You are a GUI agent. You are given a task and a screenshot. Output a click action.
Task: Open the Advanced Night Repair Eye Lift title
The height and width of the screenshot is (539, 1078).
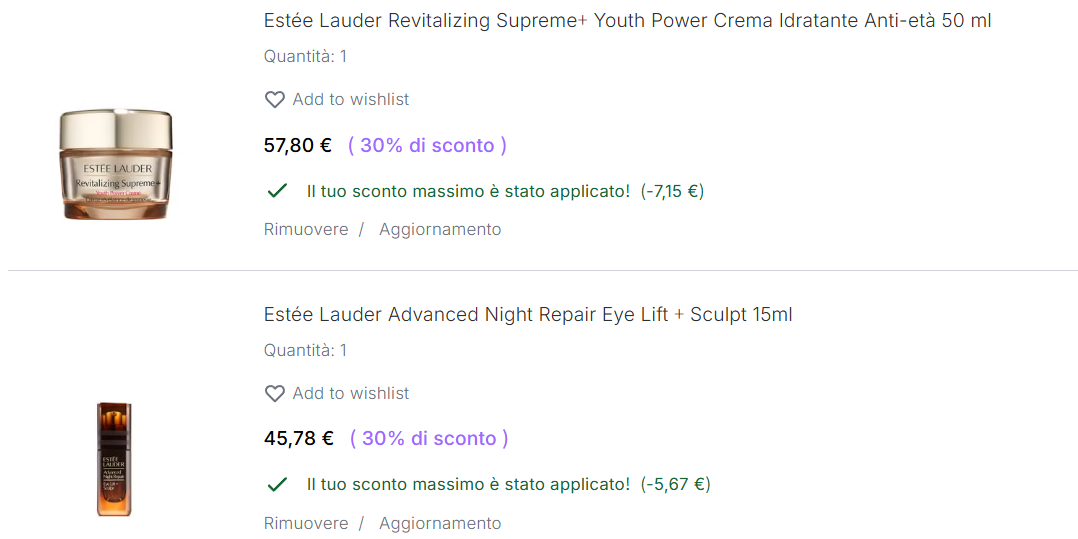point(528,315)
